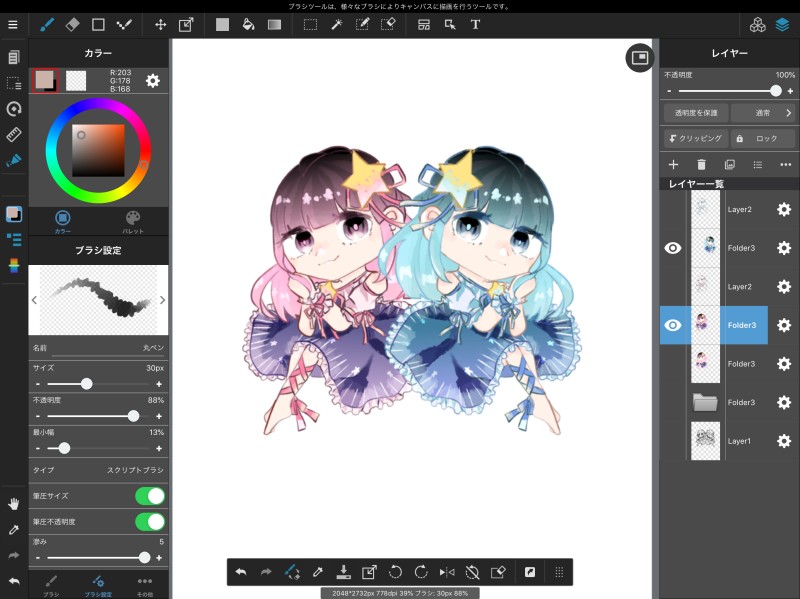Rotate canvas right using bottom toolbar
This screenshot has width=800, height=599.
pos(421,572)
